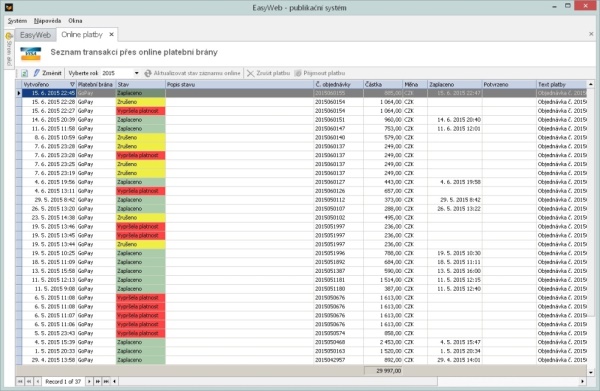Click the horizontal scrollbar track
The width and height of the screenshot is (600, 391).
508,381
